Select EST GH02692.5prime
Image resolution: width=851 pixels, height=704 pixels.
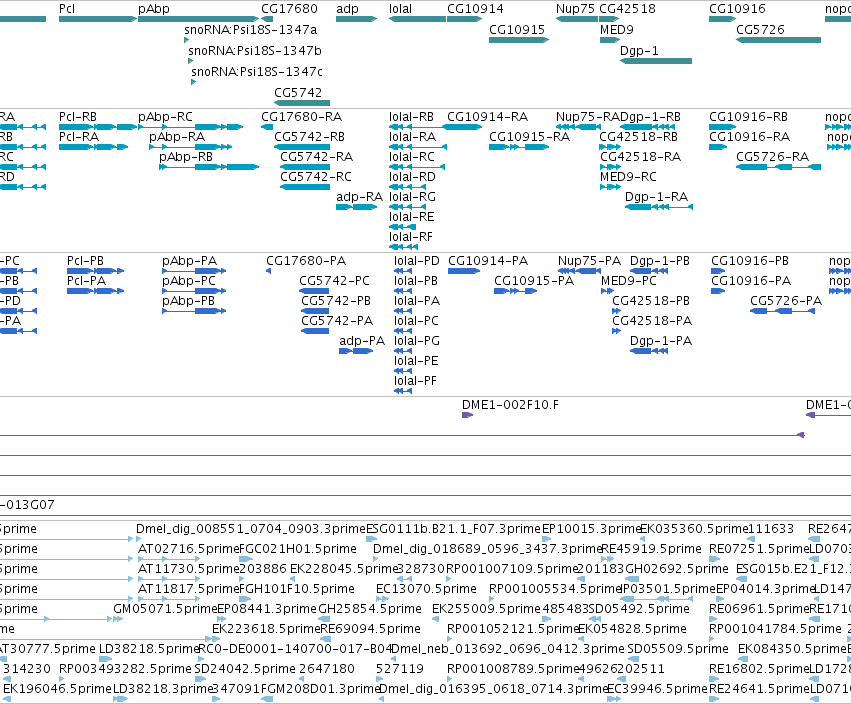[677, 568]
